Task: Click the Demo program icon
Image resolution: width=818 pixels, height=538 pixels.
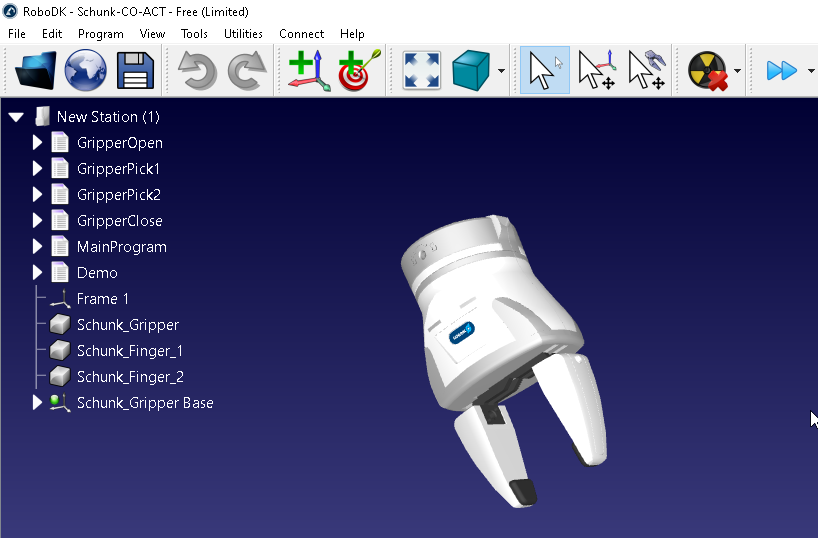Action: tap(60, 272)
